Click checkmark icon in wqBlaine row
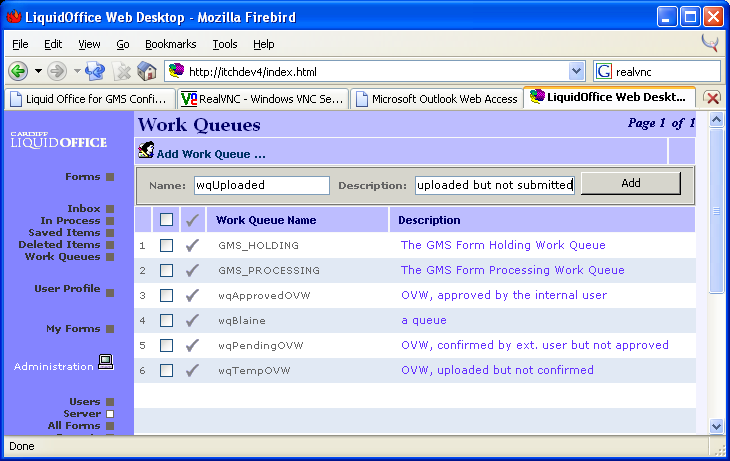This screenshot has height=461, width=730. (x=193, y=320)
